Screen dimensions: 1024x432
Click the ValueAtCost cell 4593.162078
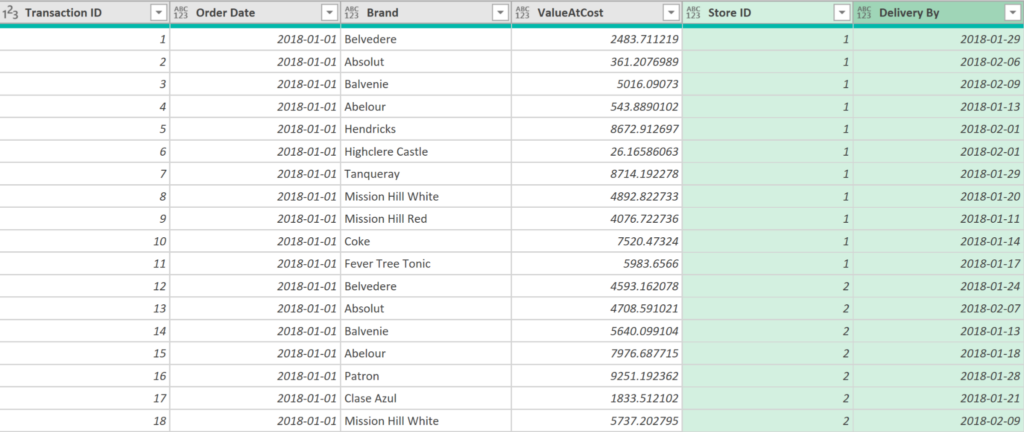[597, 286]
